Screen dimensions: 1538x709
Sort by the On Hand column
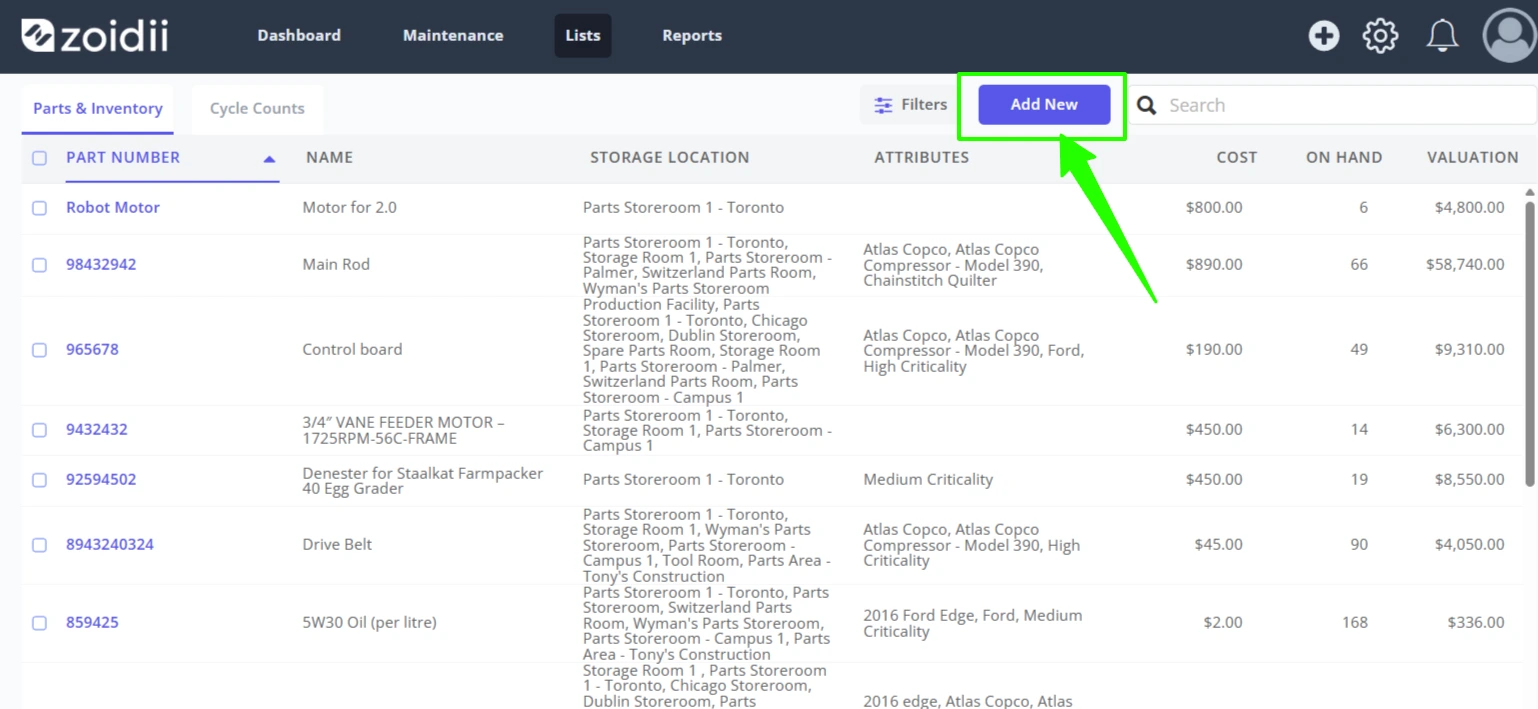(x=1344, y=157)
